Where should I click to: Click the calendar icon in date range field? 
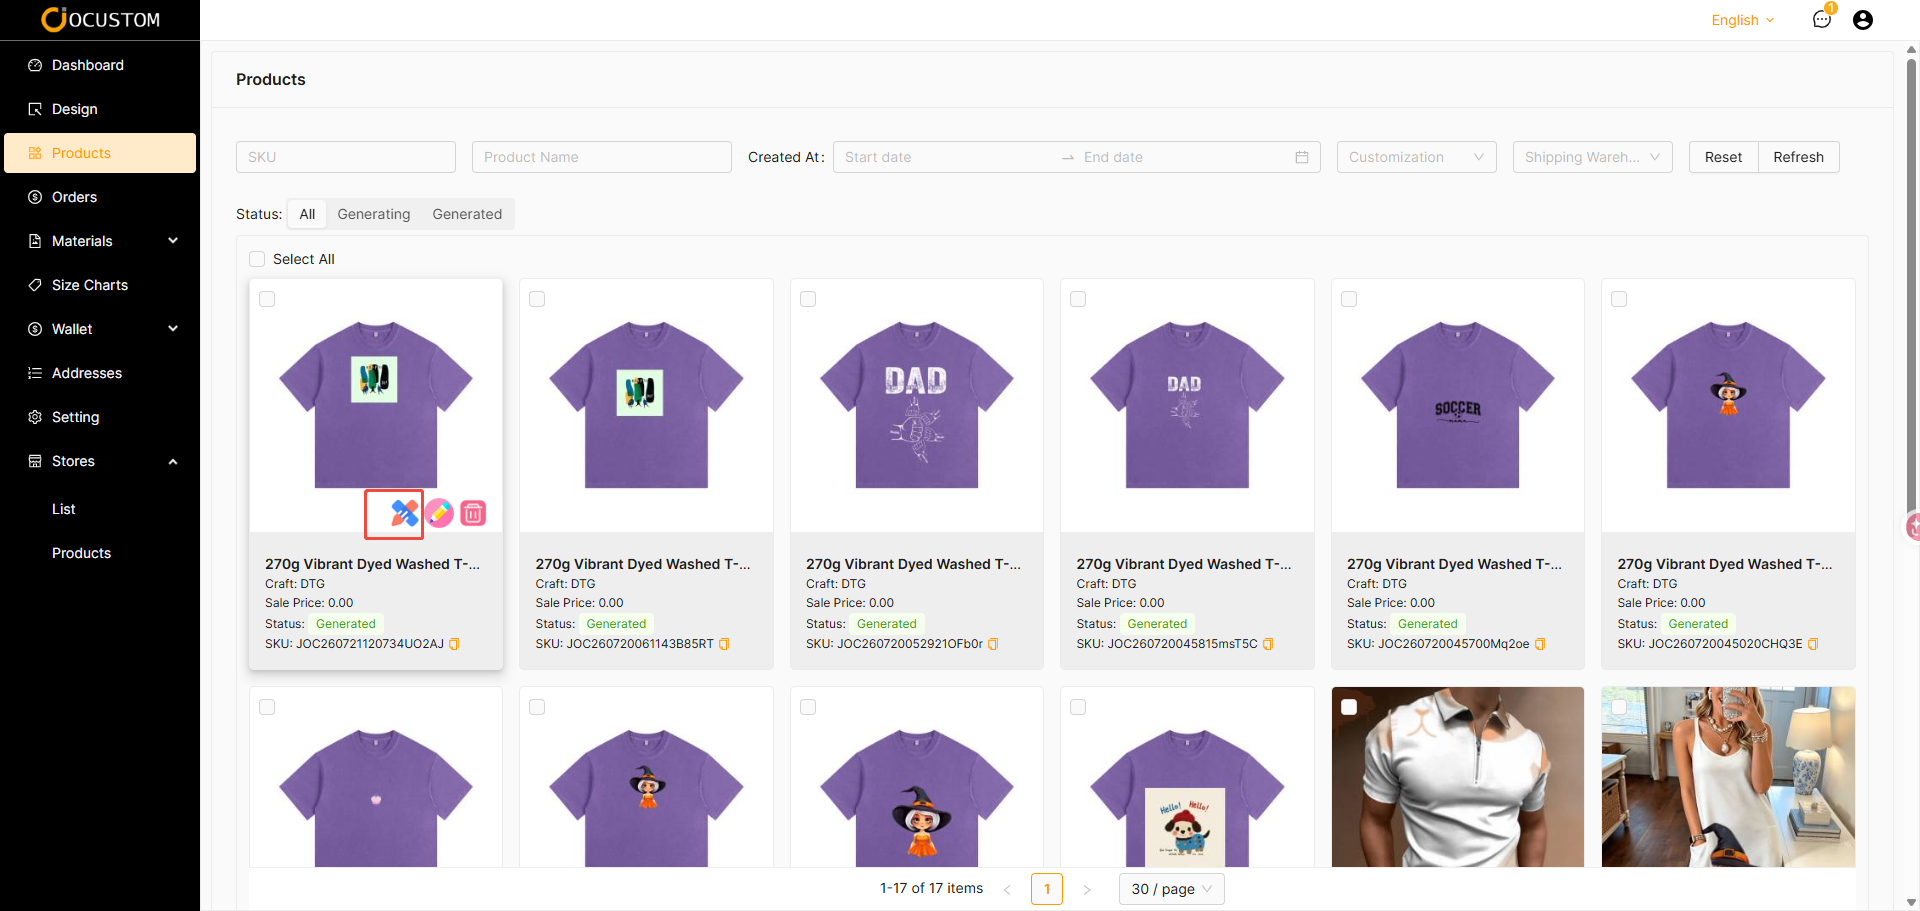coord(1302,157)
